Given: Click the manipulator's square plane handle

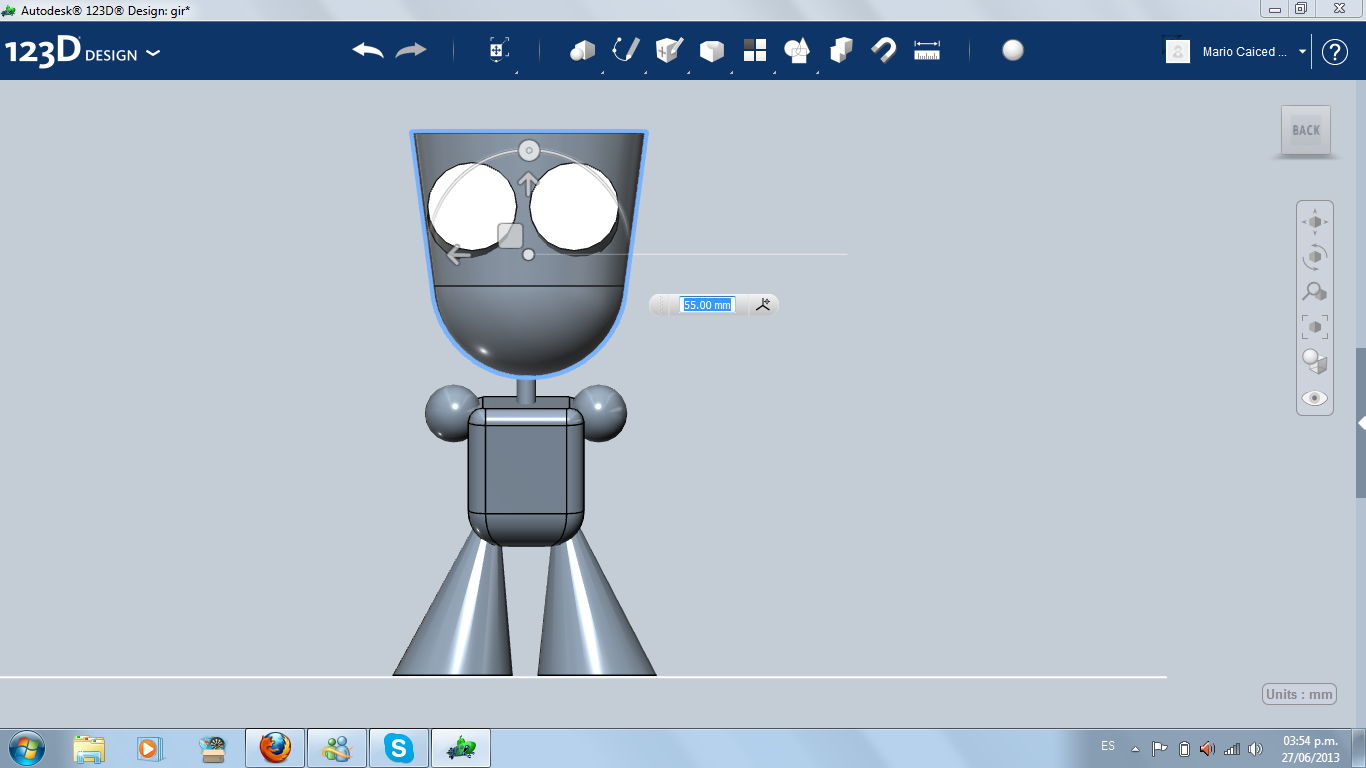Looking at the screenshot, I should click(511, 236).
